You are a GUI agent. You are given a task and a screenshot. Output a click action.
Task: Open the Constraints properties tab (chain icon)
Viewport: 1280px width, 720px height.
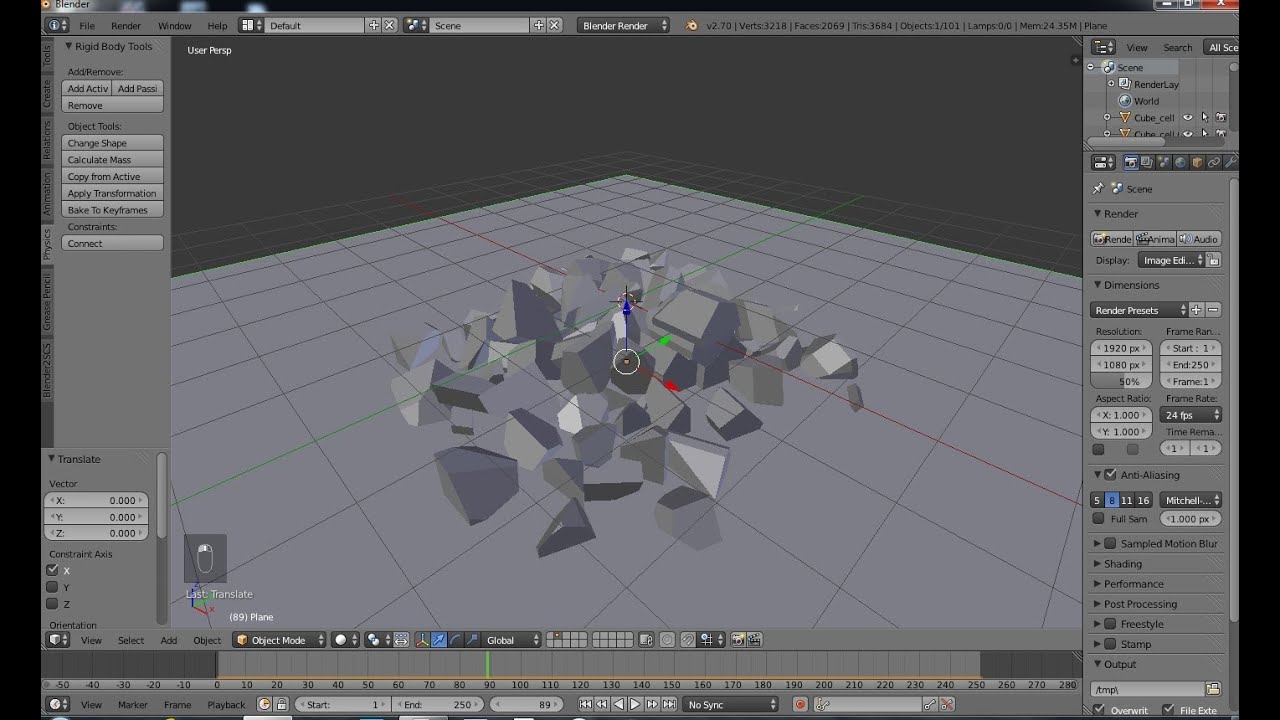point(1214,162)
